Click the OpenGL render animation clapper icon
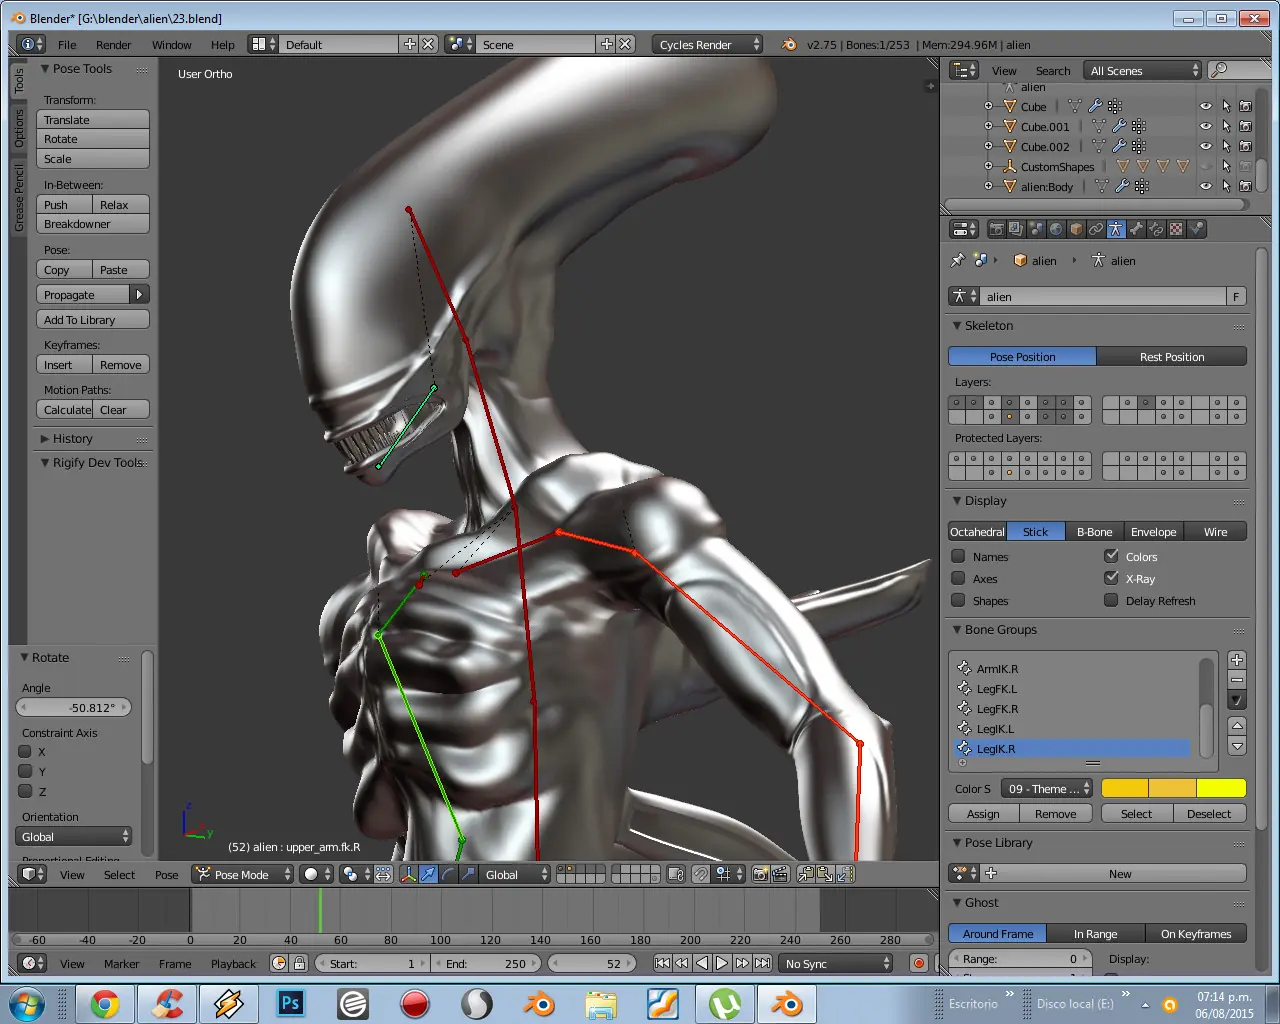1280x1024 pixels. pos(780,874)
